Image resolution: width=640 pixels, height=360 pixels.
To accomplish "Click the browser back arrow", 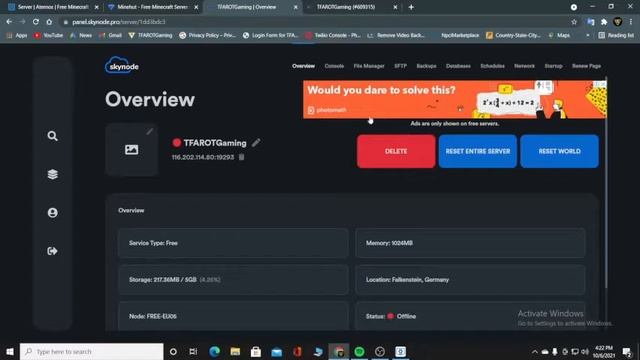I will (x=9, y=22).
